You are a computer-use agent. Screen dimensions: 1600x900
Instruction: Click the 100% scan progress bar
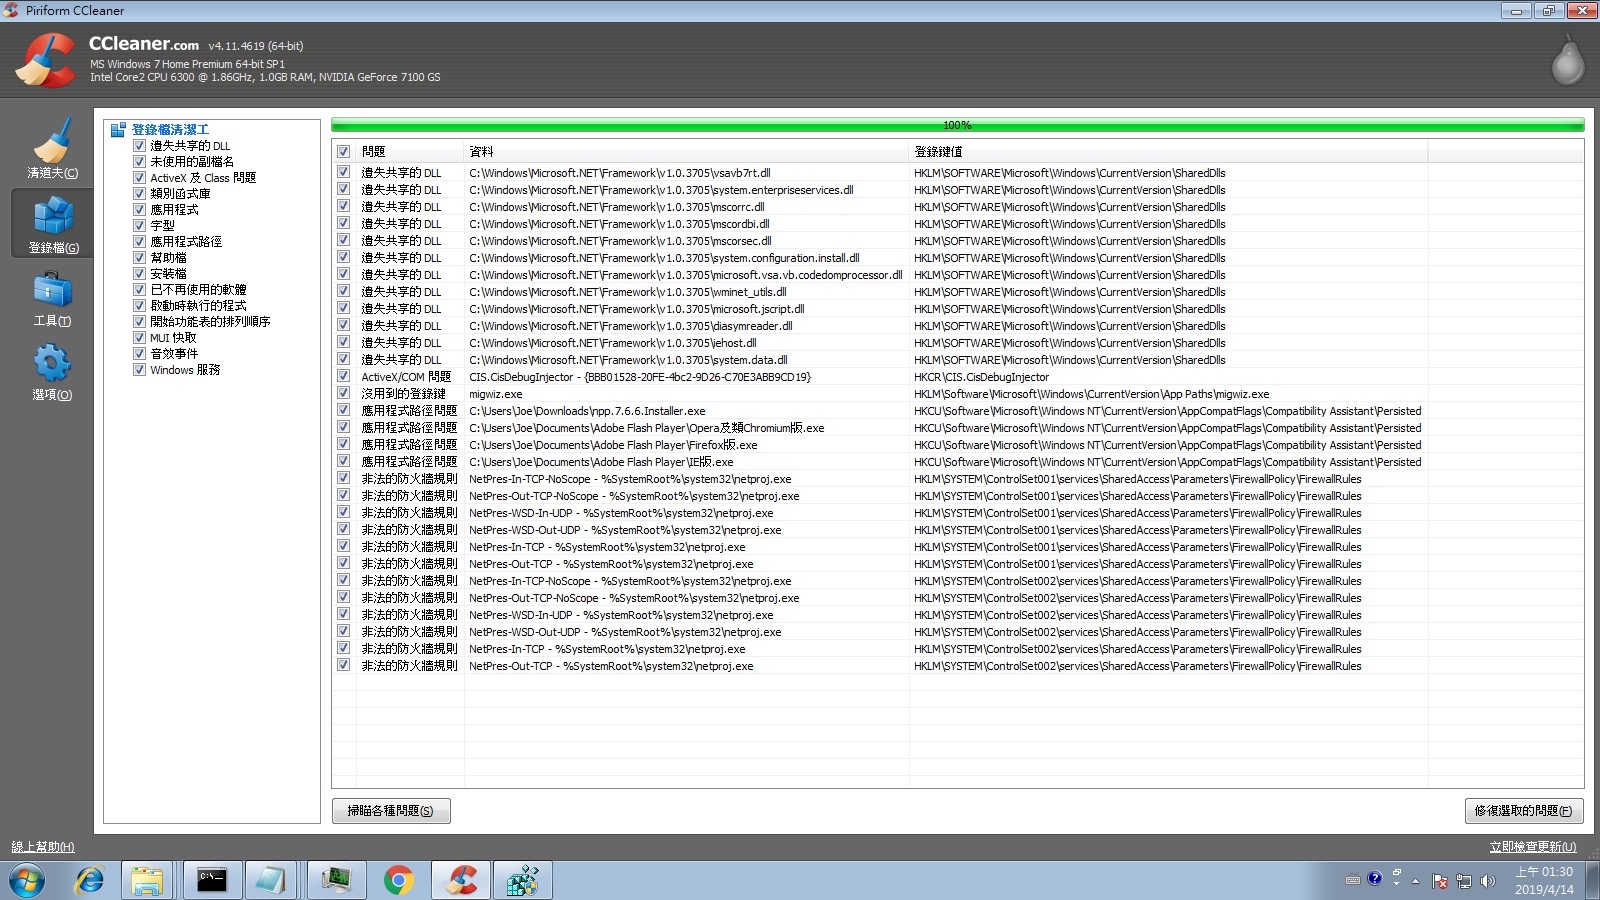pos(957,126)
